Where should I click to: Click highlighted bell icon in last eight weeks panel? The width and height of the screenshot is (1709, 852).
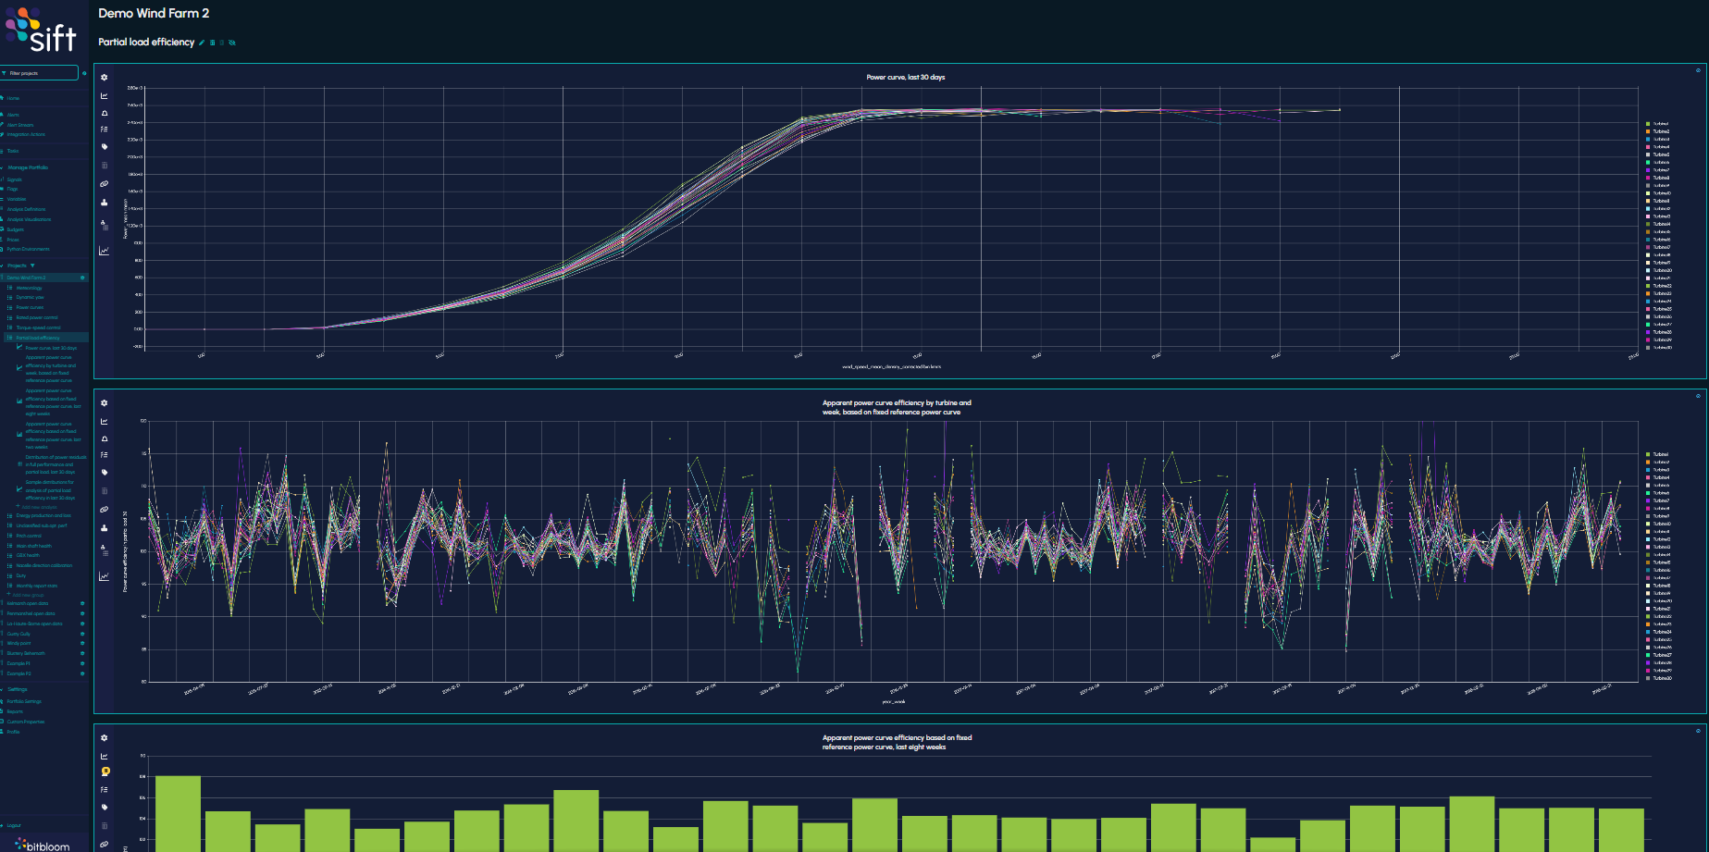(x=105, y=772)
